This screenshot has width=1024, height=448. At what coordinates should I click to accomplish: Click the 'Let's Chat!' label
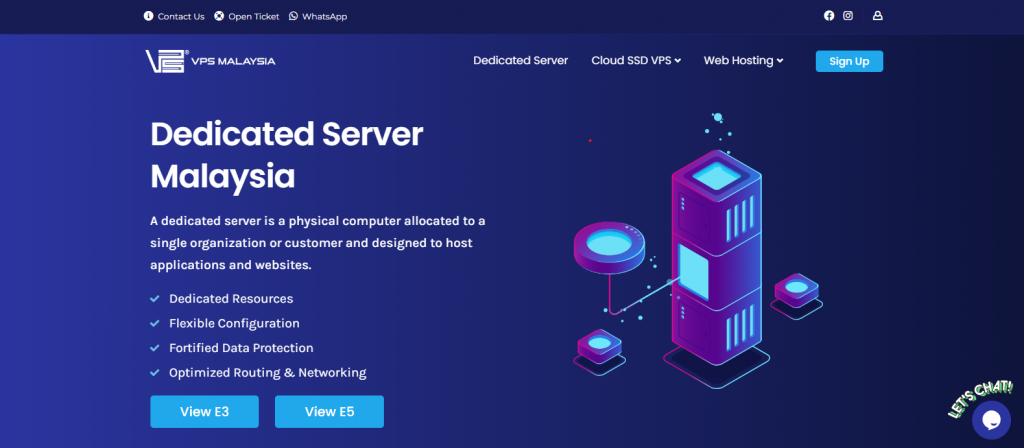pos(980,398)
